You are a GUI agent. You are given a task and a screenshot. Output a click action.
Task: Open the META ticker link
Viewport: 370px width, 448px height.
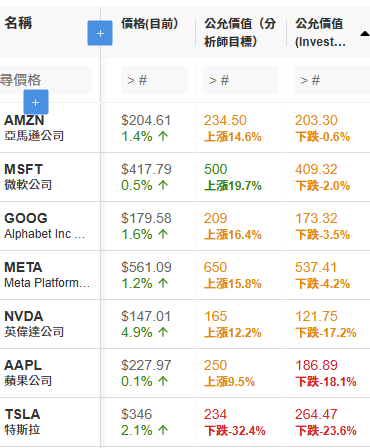[23, 267]
